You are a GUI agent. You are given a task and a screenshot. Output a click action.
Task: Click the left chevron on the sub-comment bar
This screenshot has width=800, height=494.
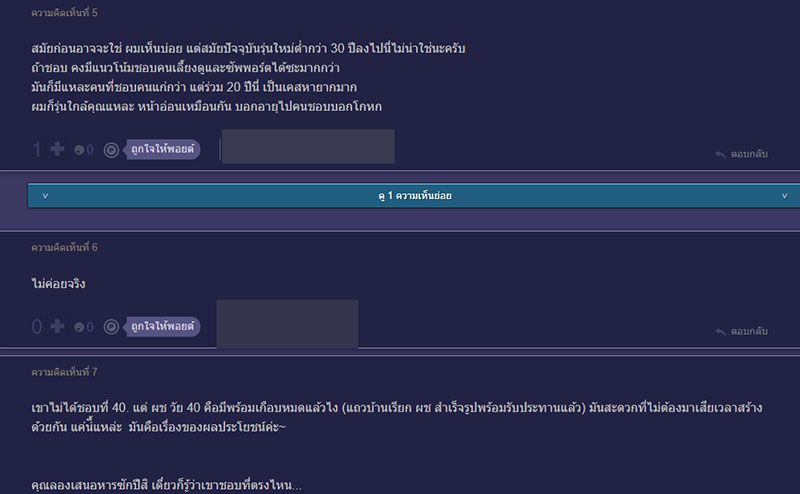tap(45, 197)
